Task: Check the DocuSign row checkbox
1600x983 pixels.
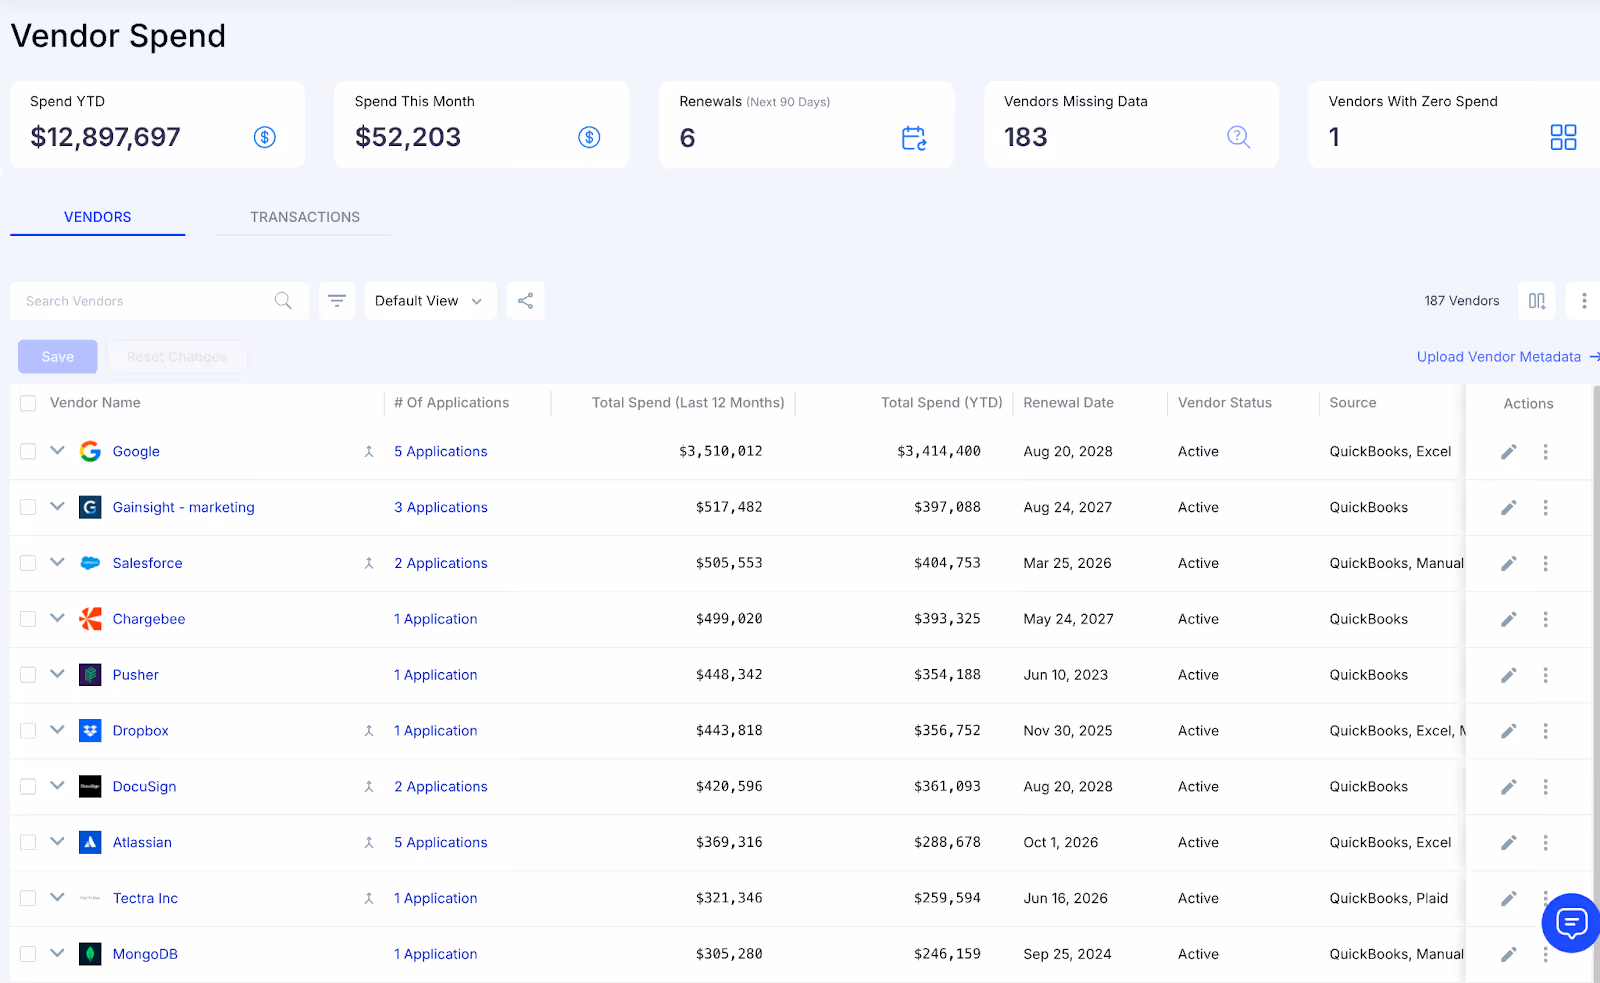Action: [28, 787]
